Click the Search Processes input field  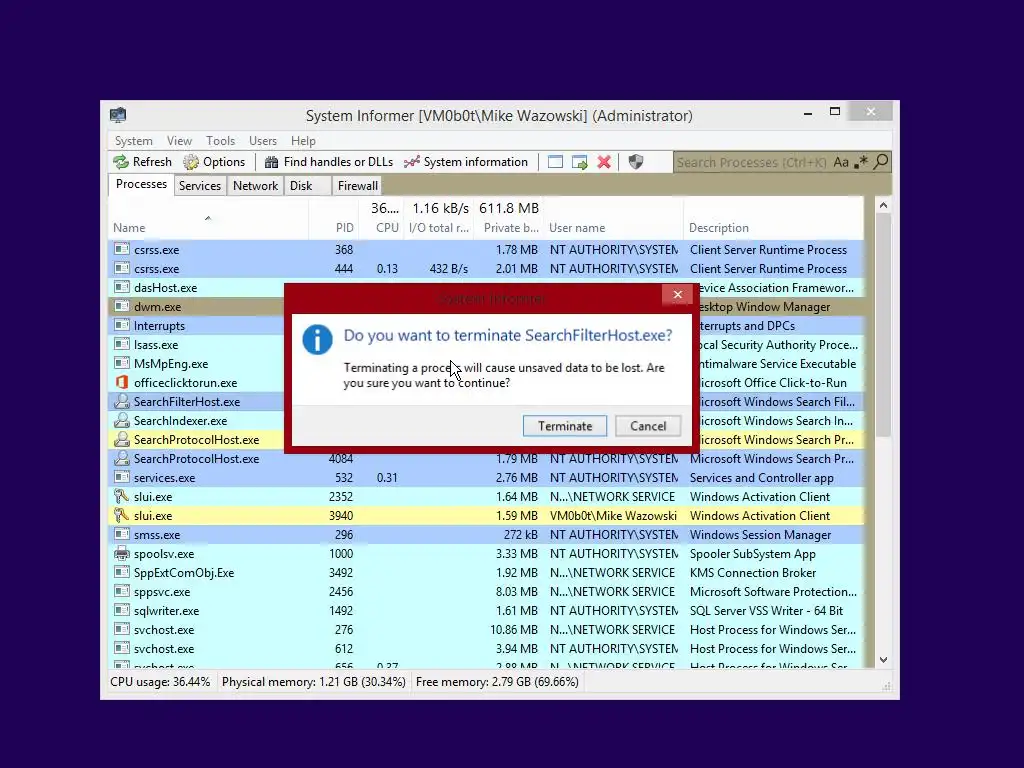click(751, 163)
